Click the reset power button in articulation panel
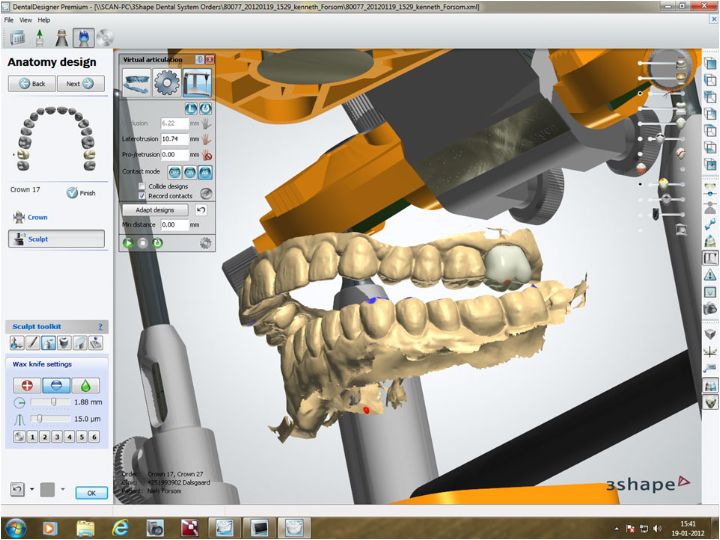720x540 pixels. coord(205,109)
